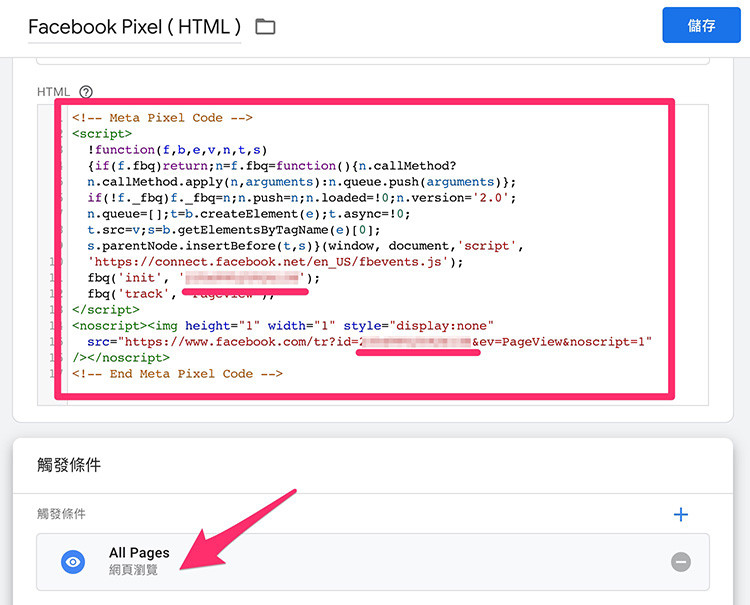The image size is (750, 605).
Task: Click the n.queue=[] createElement line
Action: click(249, 214)
